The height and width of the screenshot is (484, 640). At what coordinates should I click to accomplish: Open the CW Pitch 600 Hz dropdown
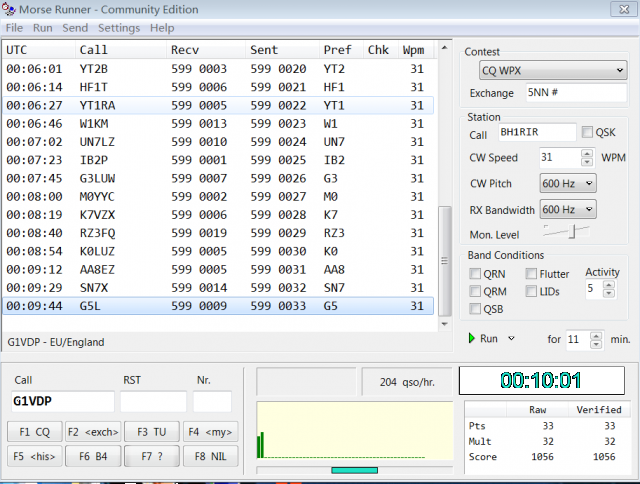568,183
